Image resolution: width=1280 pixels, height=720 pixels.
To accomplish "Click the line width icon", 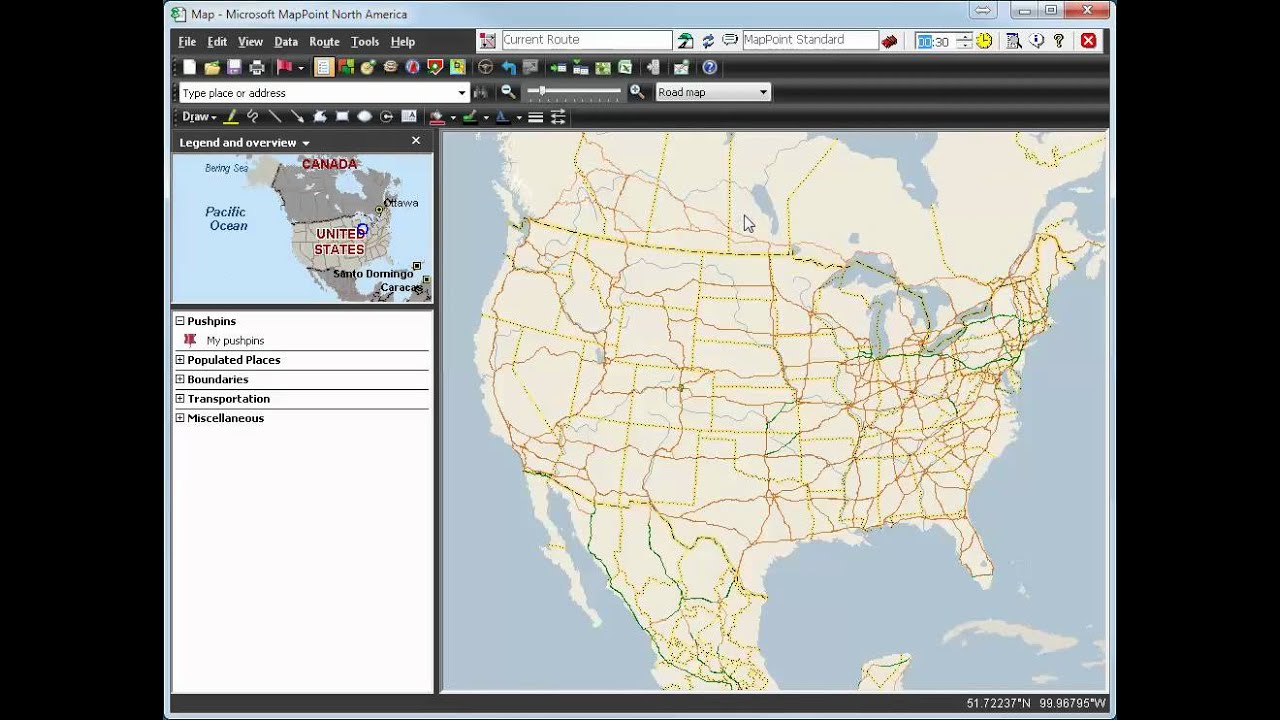I will 536,117.
